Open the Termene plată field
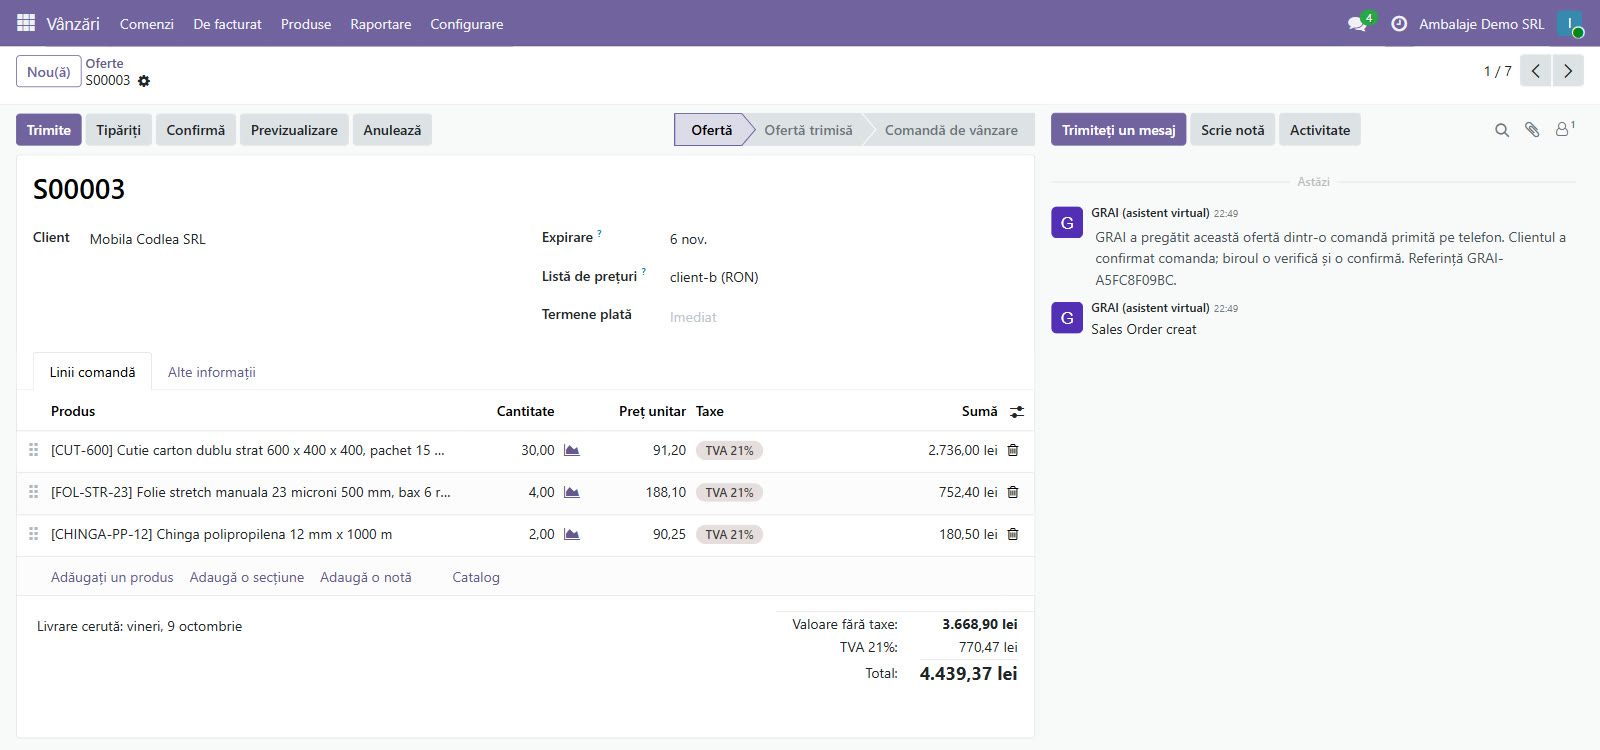This screenshot has width=1600, height=750. pyautogui.click(x=844, y=317)
